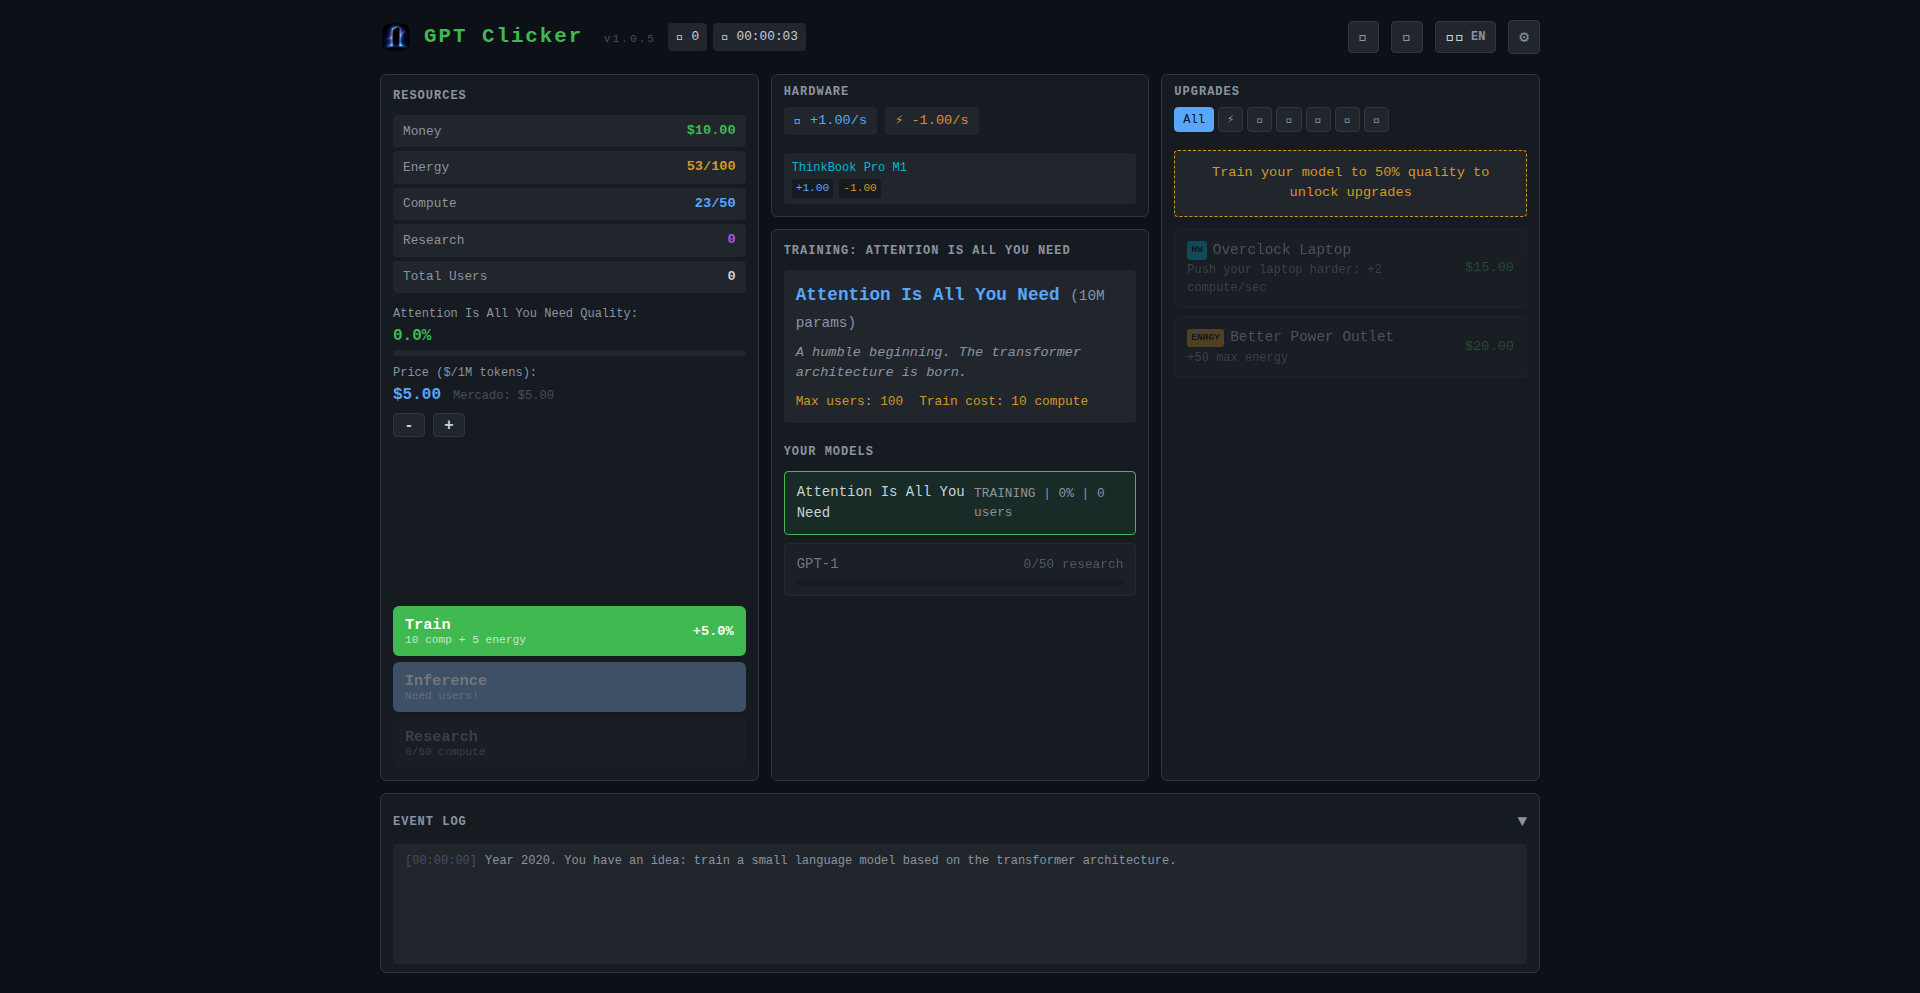Collapse the Event Log panel
The height and width of the screenshot is (993, 1920).
pyautogui.click(x=1521, y=821)
